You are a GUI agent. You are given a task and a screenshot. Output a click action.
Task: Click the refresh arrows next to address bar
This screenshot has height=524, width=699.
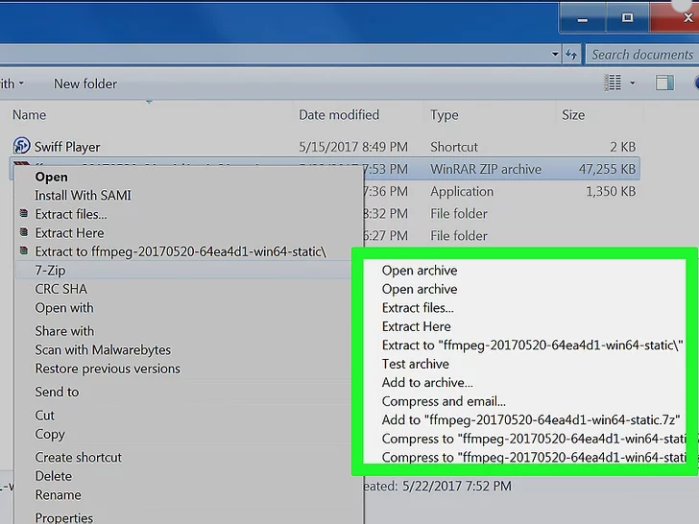coord(572,55)
